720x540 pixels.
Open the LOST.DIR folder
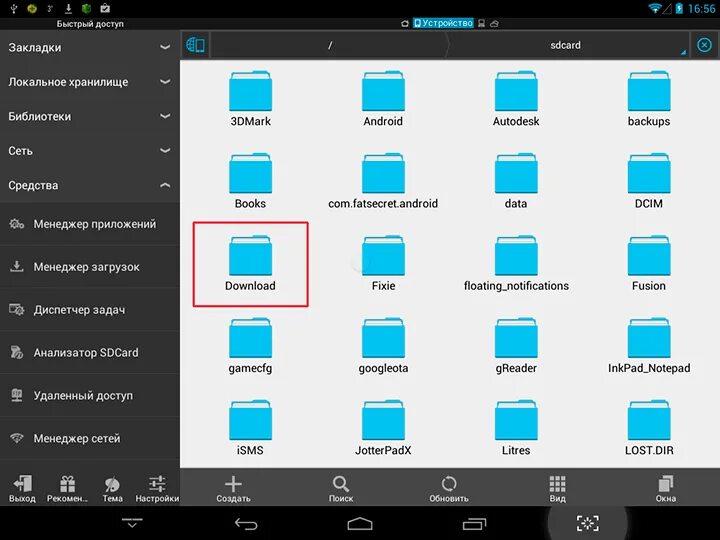(x=648, y=428)
